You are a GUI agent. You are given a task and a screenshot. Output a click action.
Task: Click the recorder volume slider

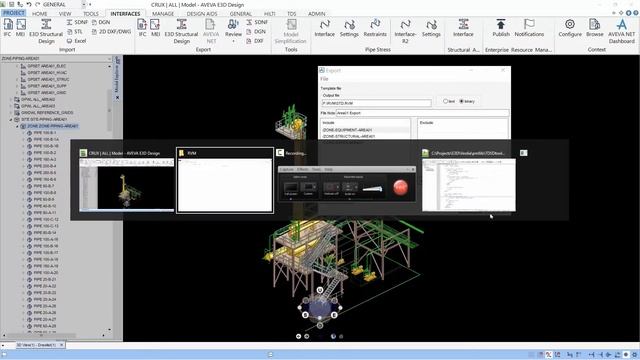coord(372,189)
